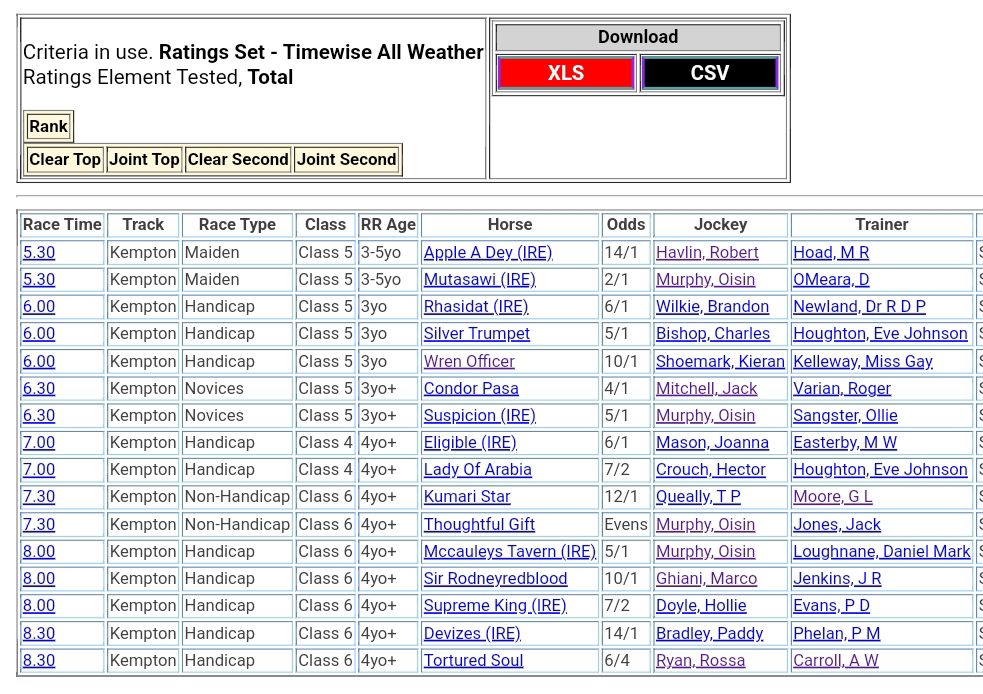The height and width of the screenshot is (694, 983).
Task: Open horse Tortured Soul
Action: (x=473, y=661)
